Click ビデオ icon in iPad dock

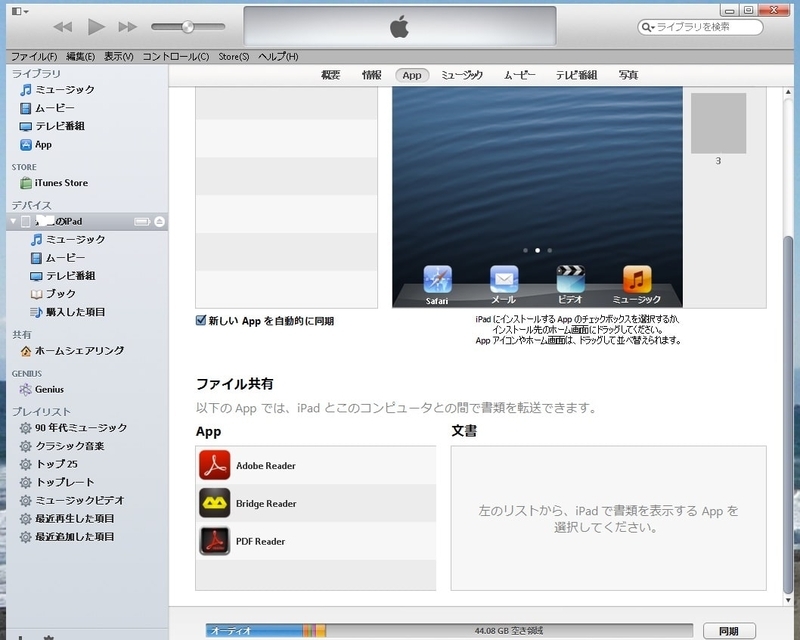[570, 279]
